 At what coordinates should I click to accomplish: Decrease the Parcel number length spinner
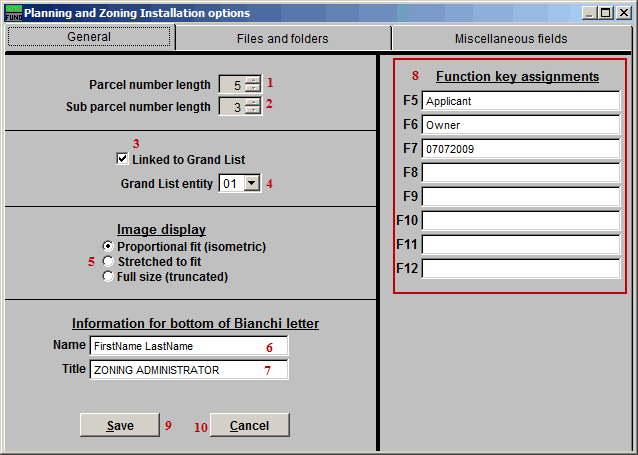(253, 90)
